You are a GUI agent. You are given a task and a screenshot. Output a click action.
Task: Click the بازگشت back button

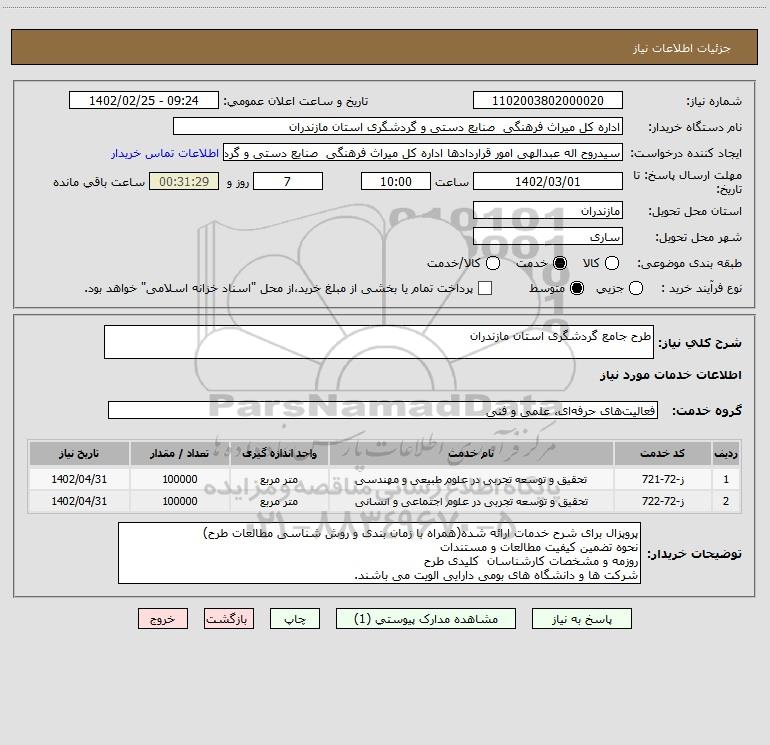229,619
